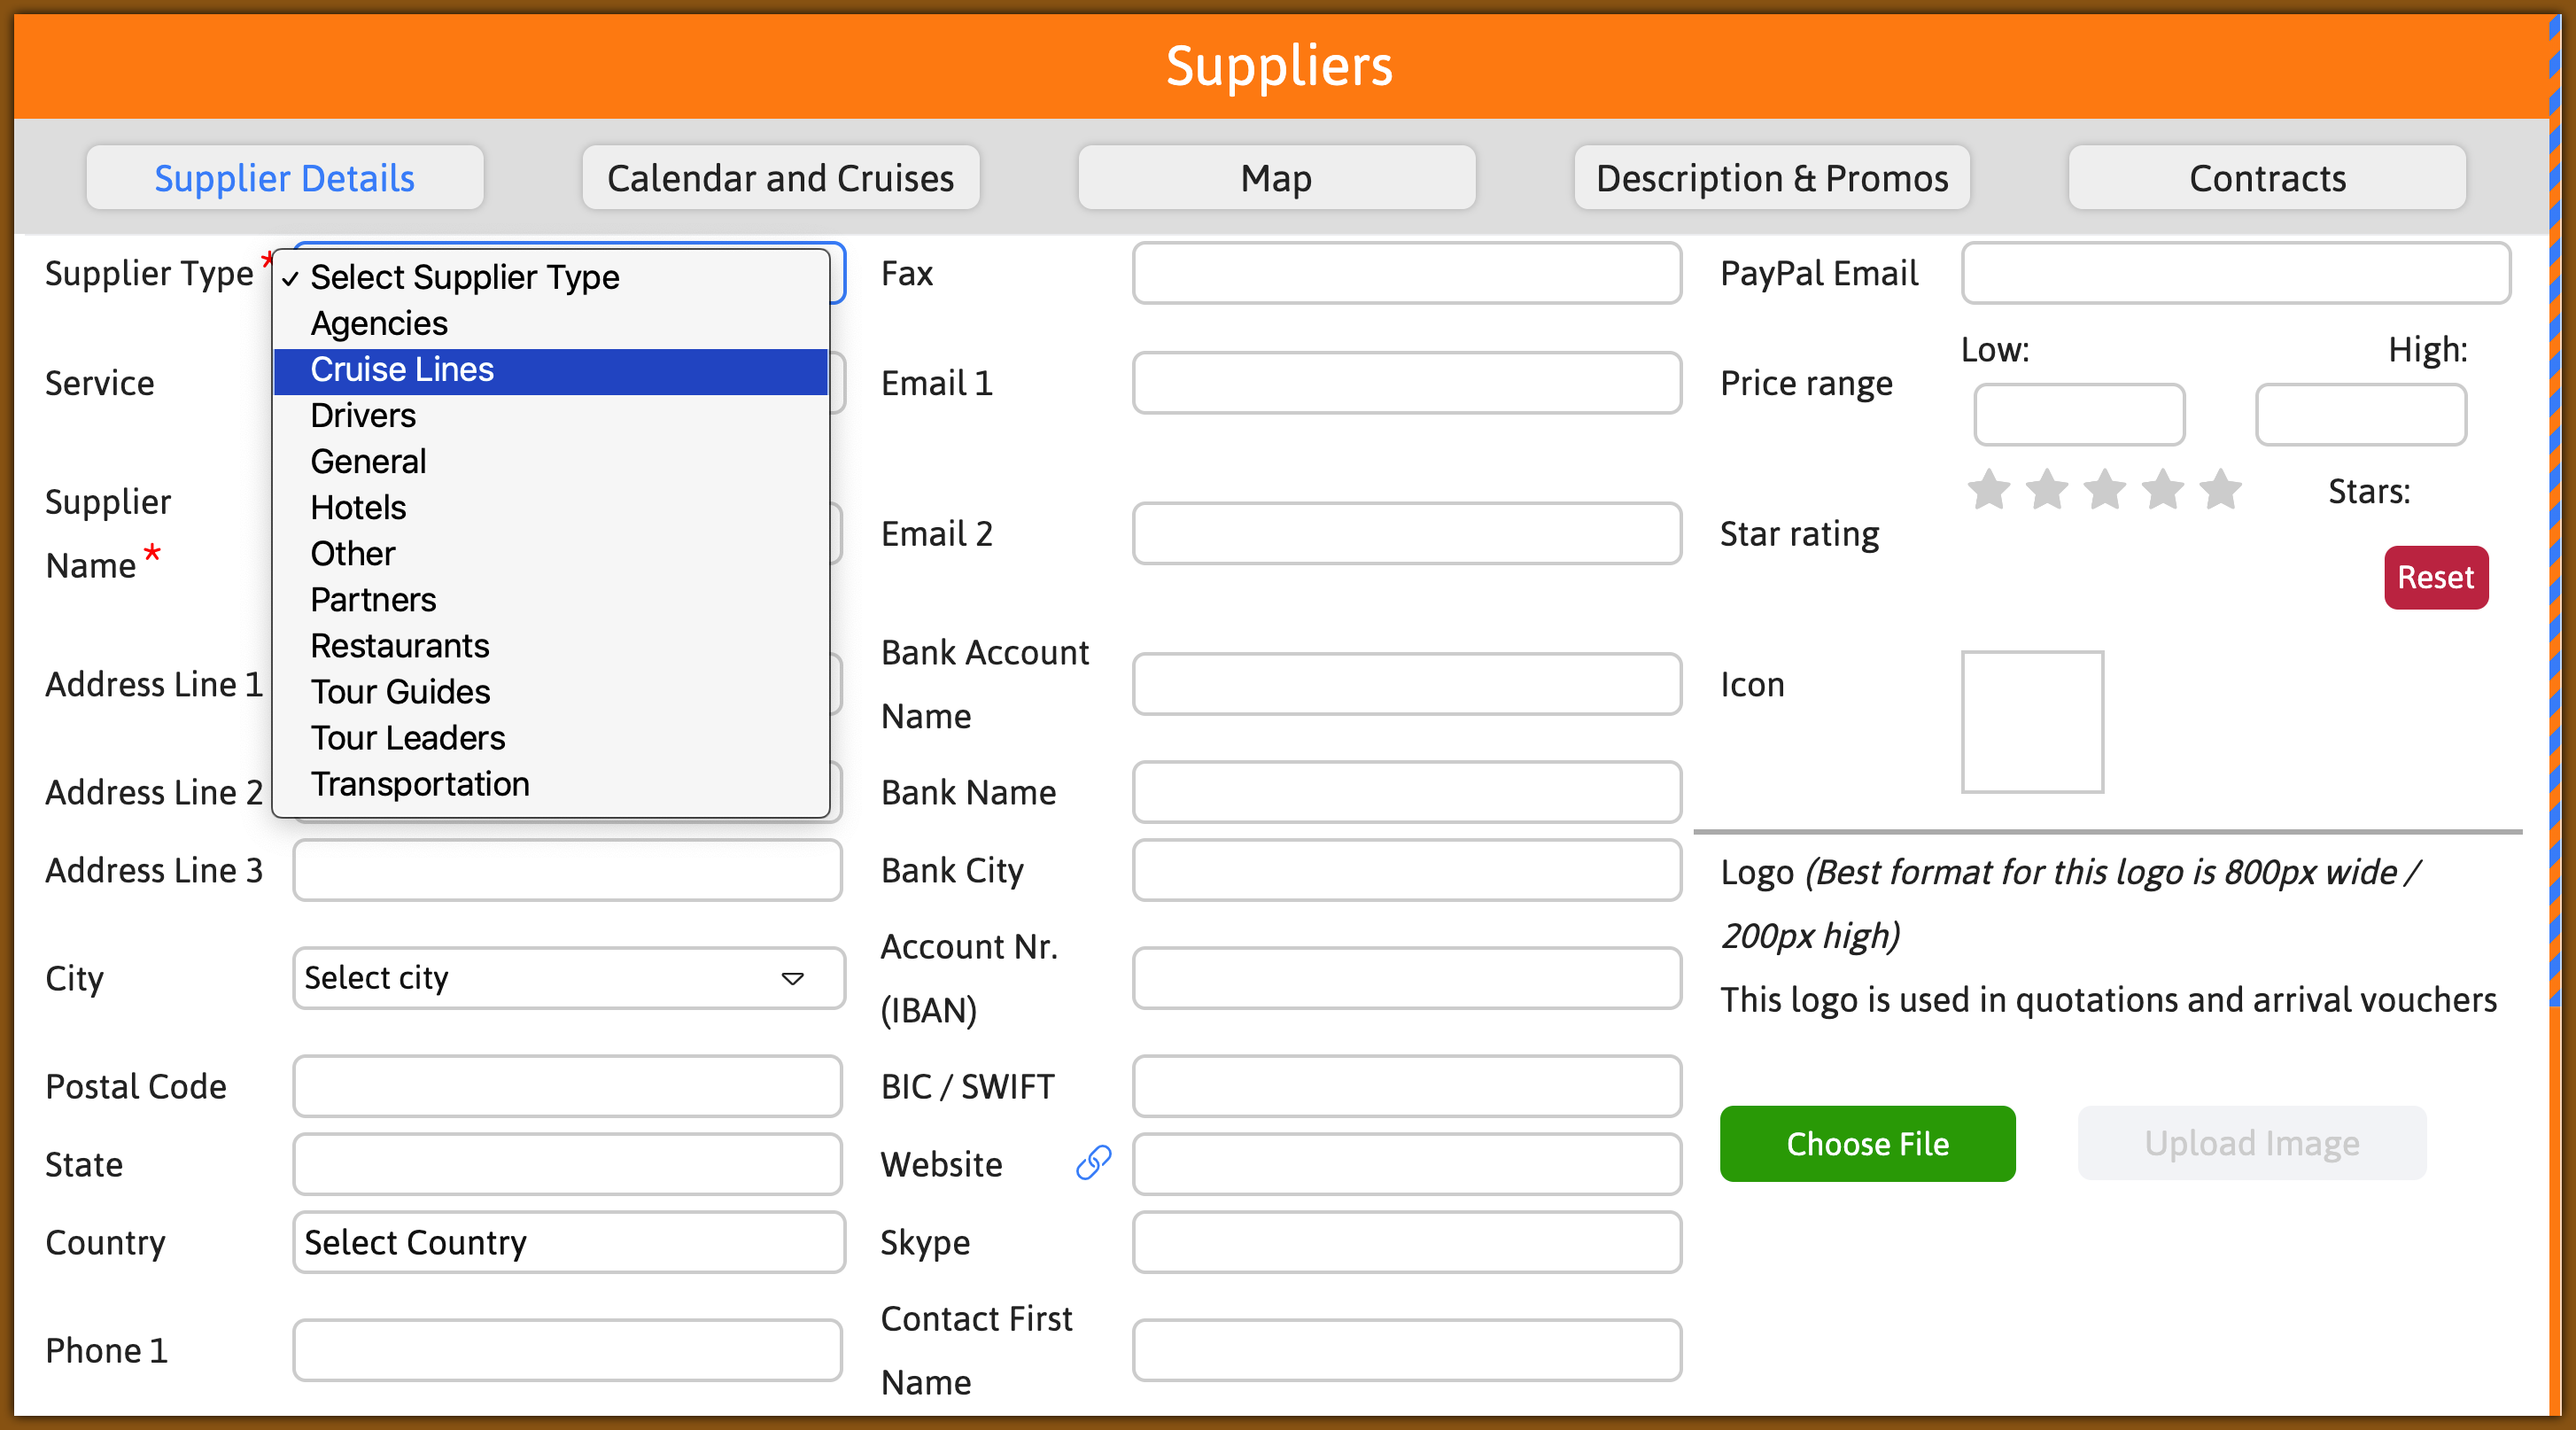2576x1430 pixels.
Task: Open the Select city dropdown
Action: point(567,978)
